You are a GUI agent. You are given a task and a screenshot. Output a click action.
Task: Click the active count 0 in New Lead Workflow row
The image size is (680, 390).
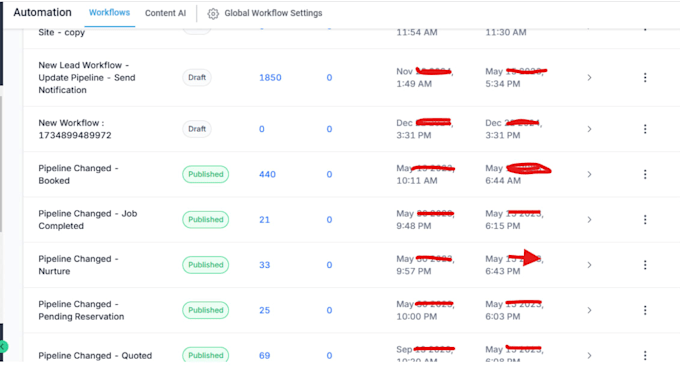(329, 77)
